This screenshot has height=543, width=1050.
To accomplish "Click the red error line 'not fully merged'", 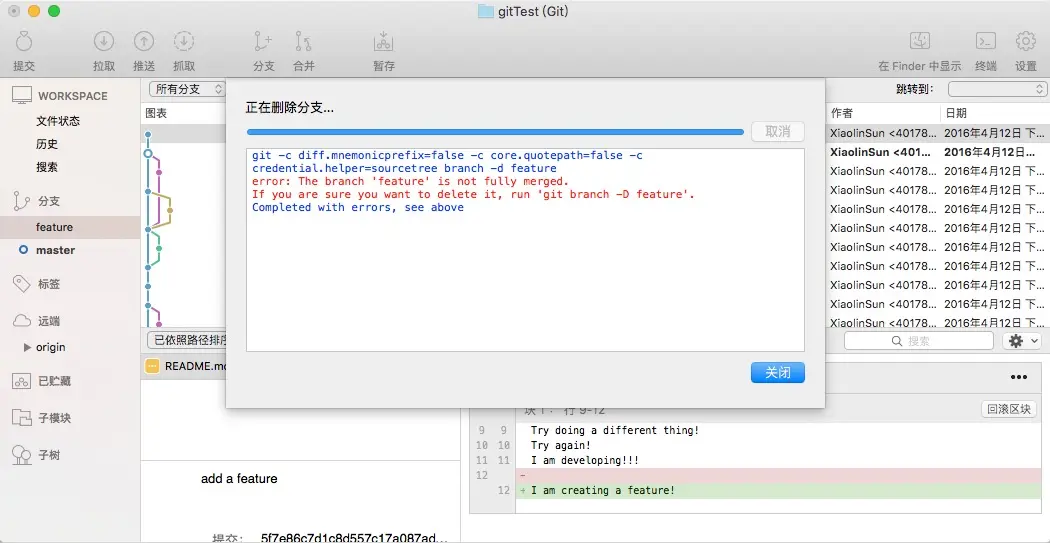I will pos(410,181).
